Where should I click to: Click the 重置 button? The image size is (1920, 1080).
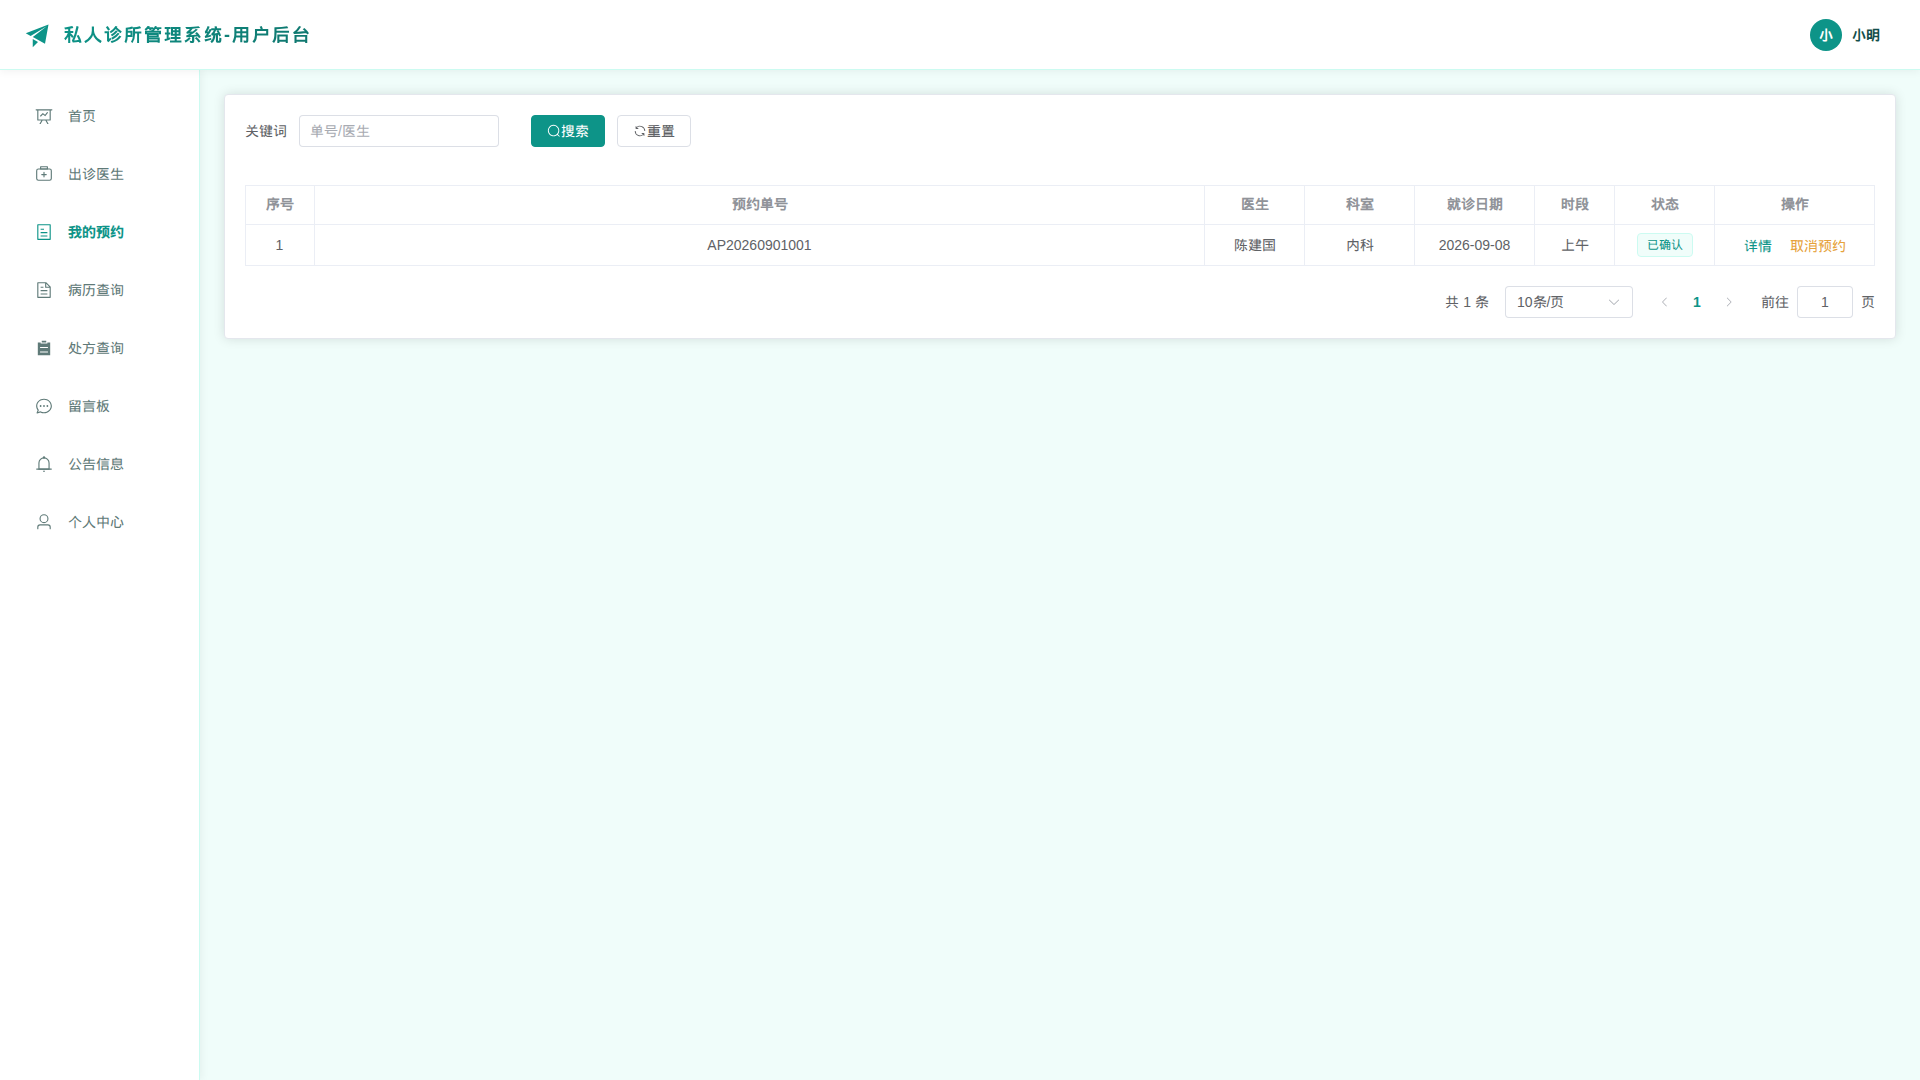coord(654,131)
